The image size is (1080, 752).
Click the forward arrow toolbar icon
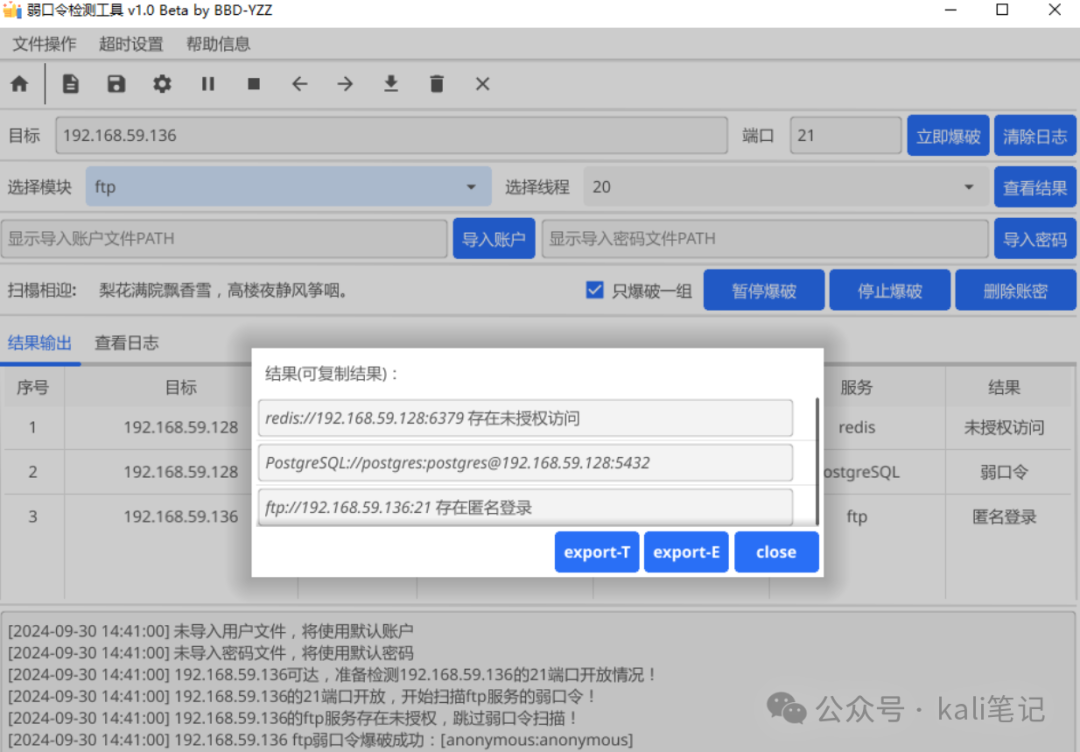tap(344, 84)
